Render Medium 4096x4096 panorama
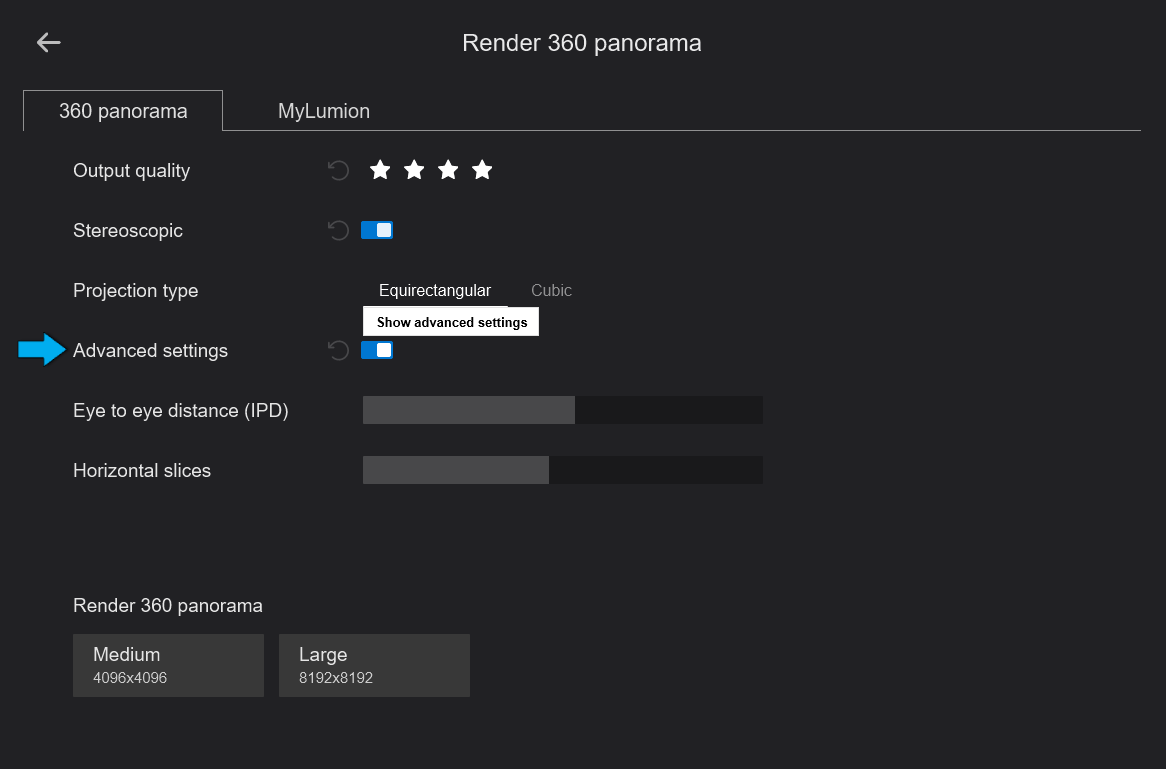The height and width of the screenshot is (769, 1166). pyautogui.click(x=168, y=665)
